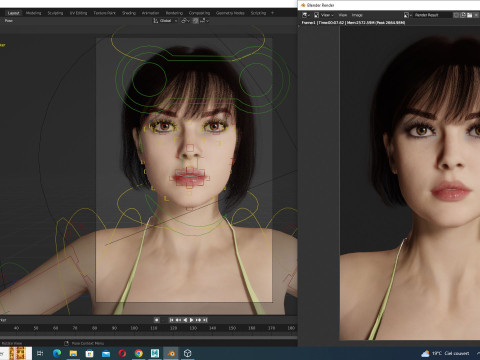
Task: Switch to the UV Editing workspace
Action: [x=78, y=13]
